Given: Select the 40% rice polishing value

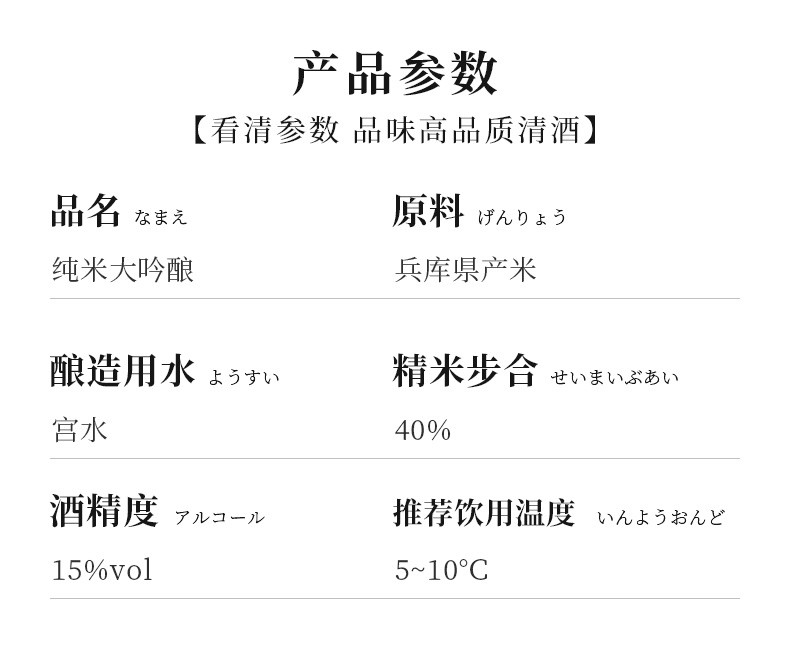Looking at the screenshot, I should pos(423,431).
